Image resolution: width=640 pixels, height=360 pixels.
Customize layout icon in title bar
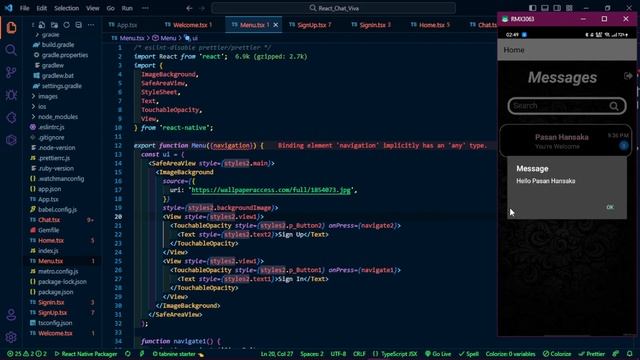point(569,8)
